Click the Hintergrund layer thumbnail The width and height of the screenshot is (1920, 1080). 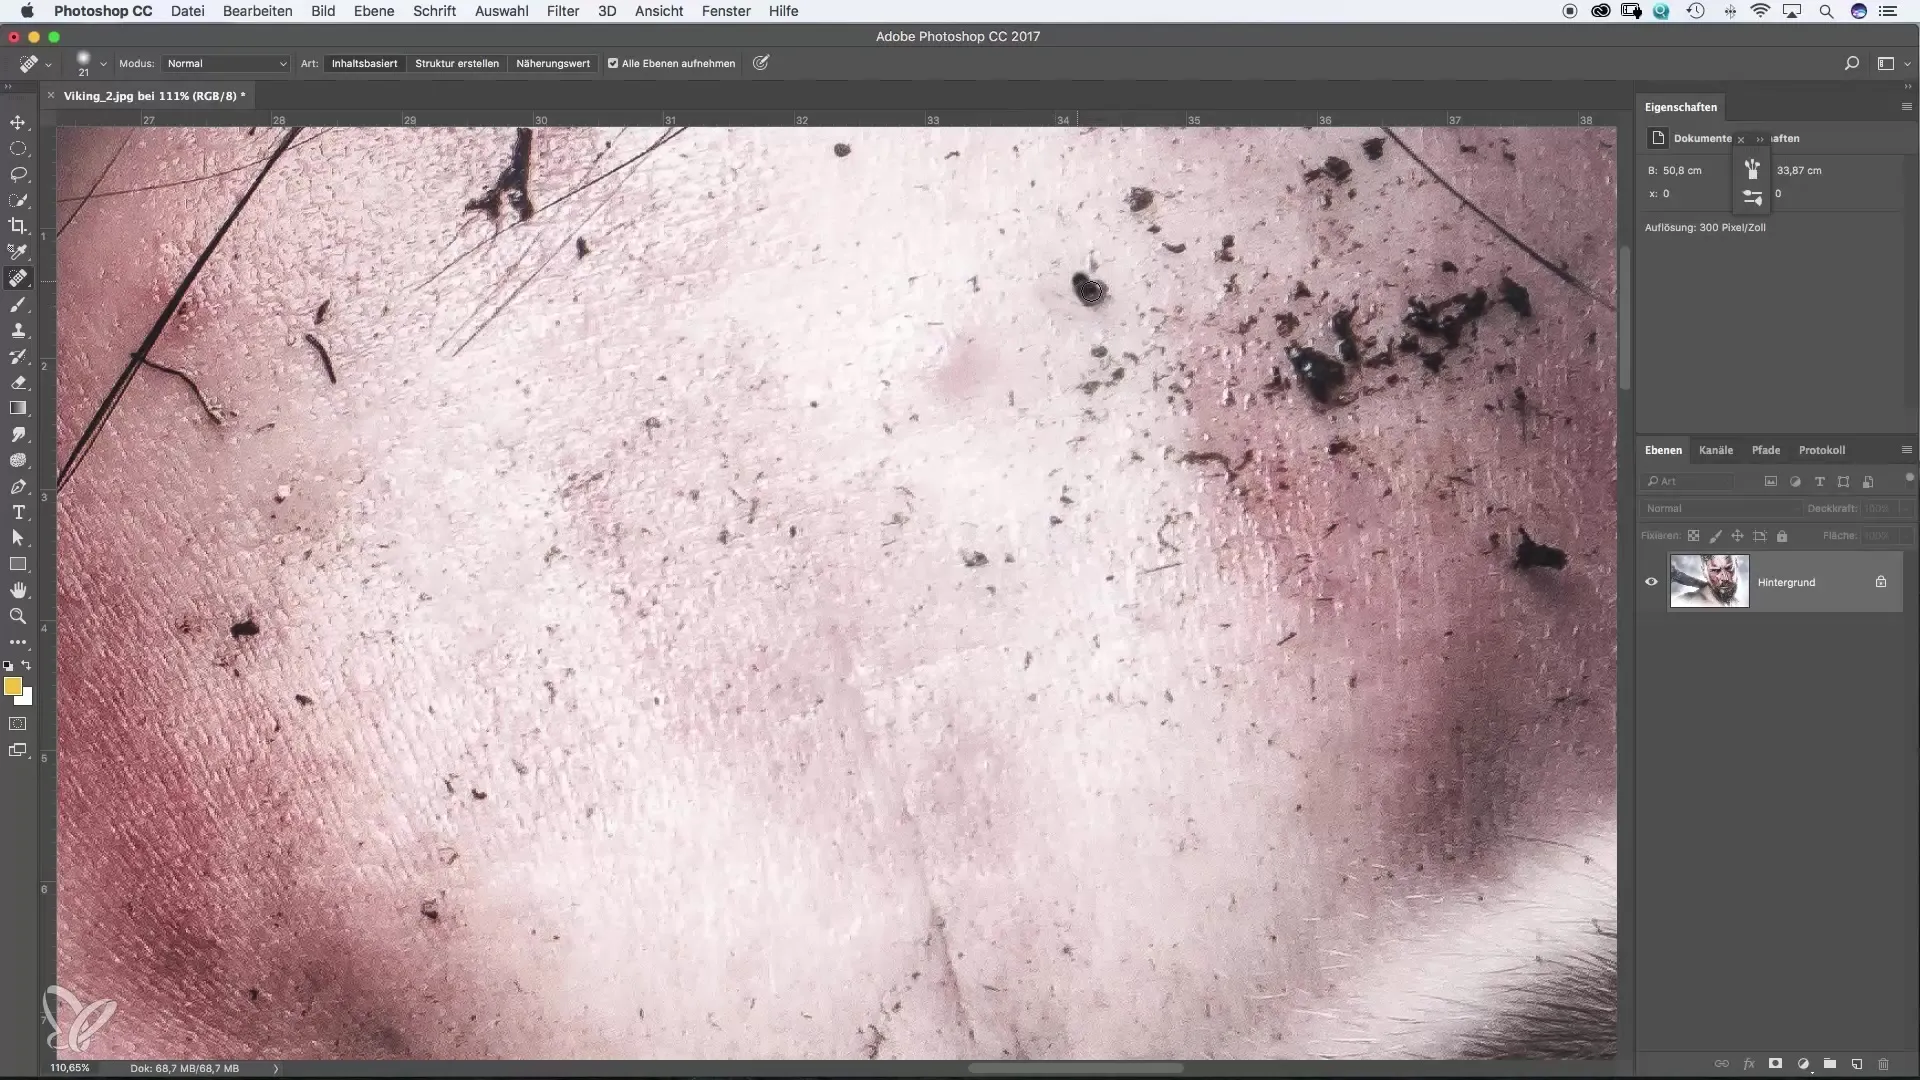click(x=1709, y=582)
